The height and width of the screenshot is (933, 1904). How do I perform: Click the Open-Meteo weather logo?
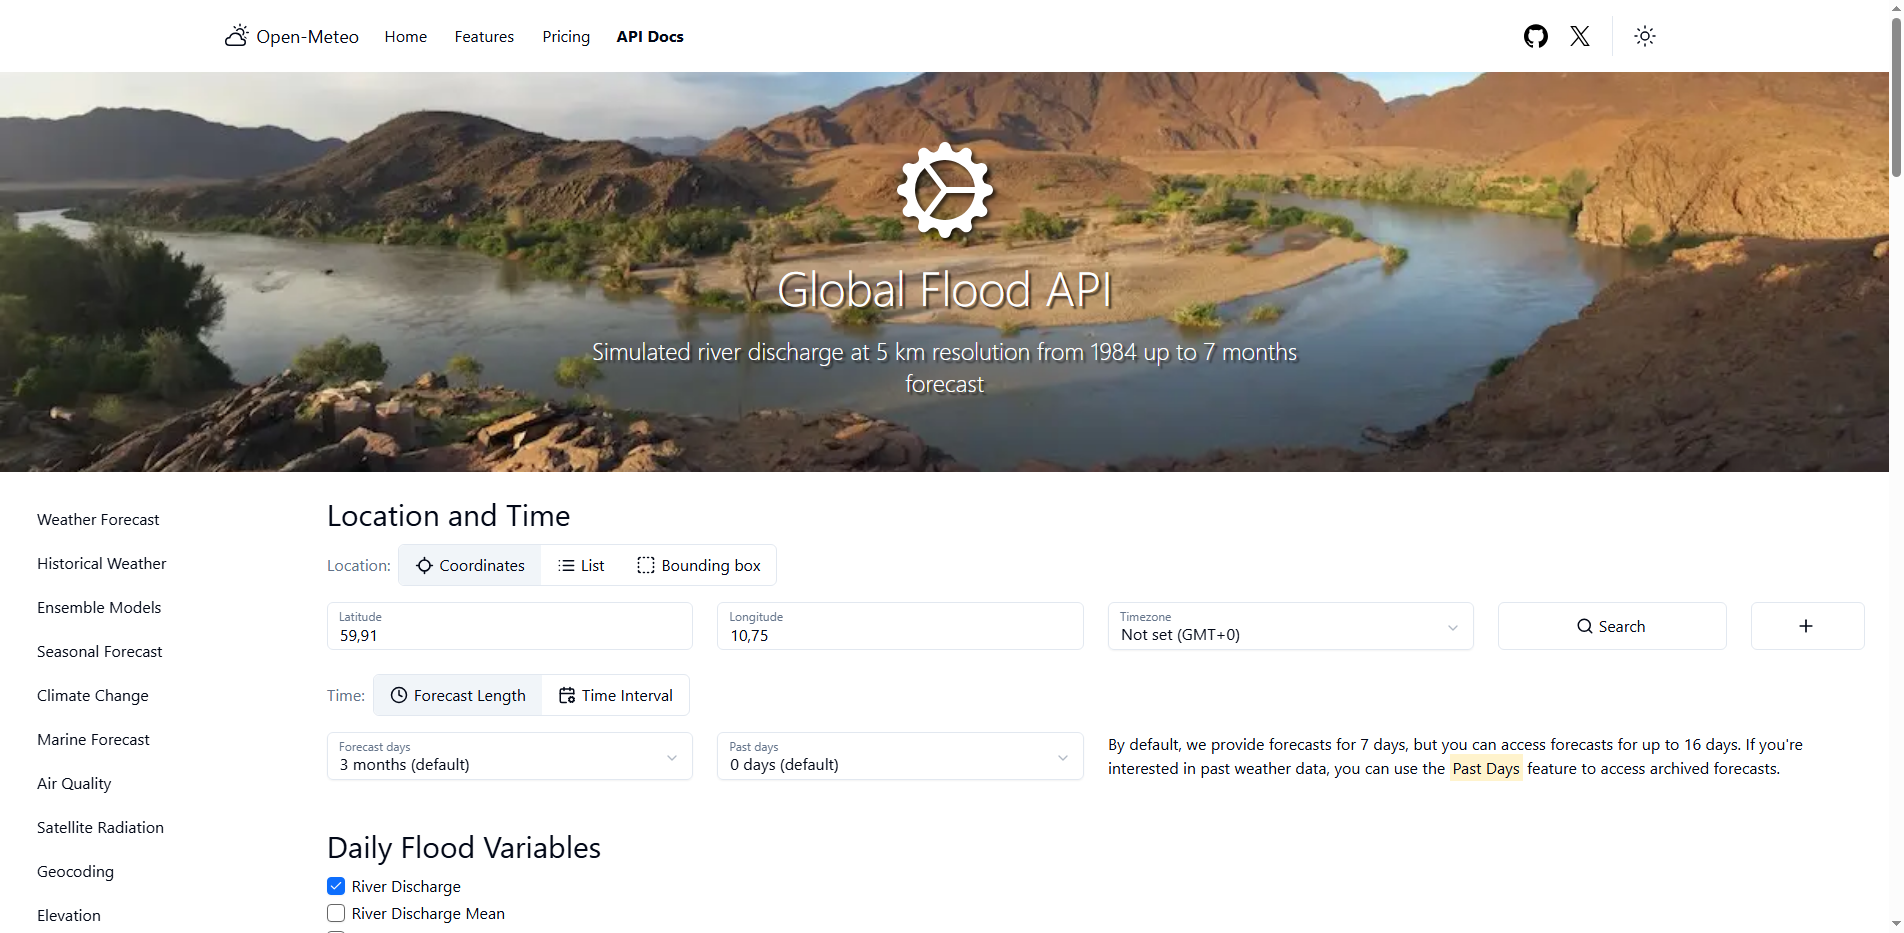tap(237, 34)
